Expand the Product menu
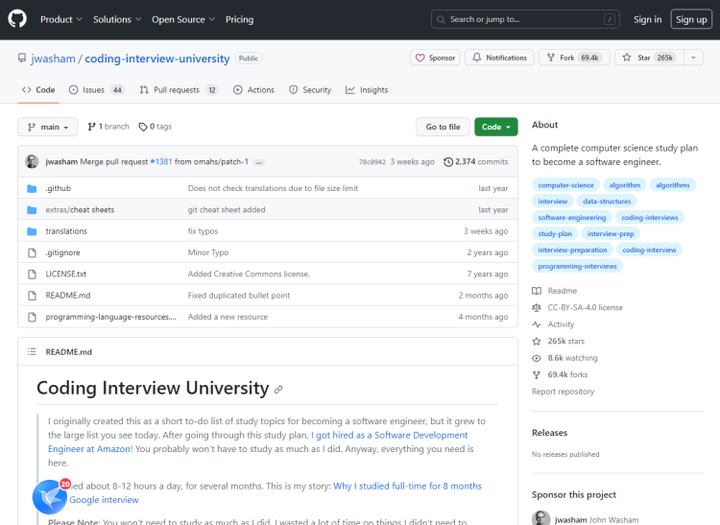 (x=61, y=19)
